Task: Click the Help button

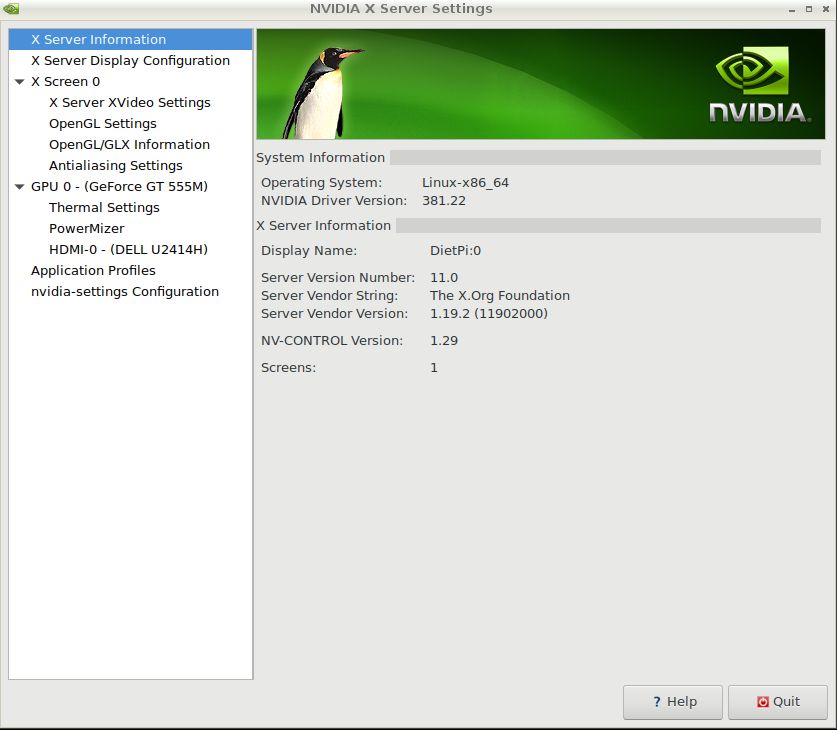Action: [672, 702]
